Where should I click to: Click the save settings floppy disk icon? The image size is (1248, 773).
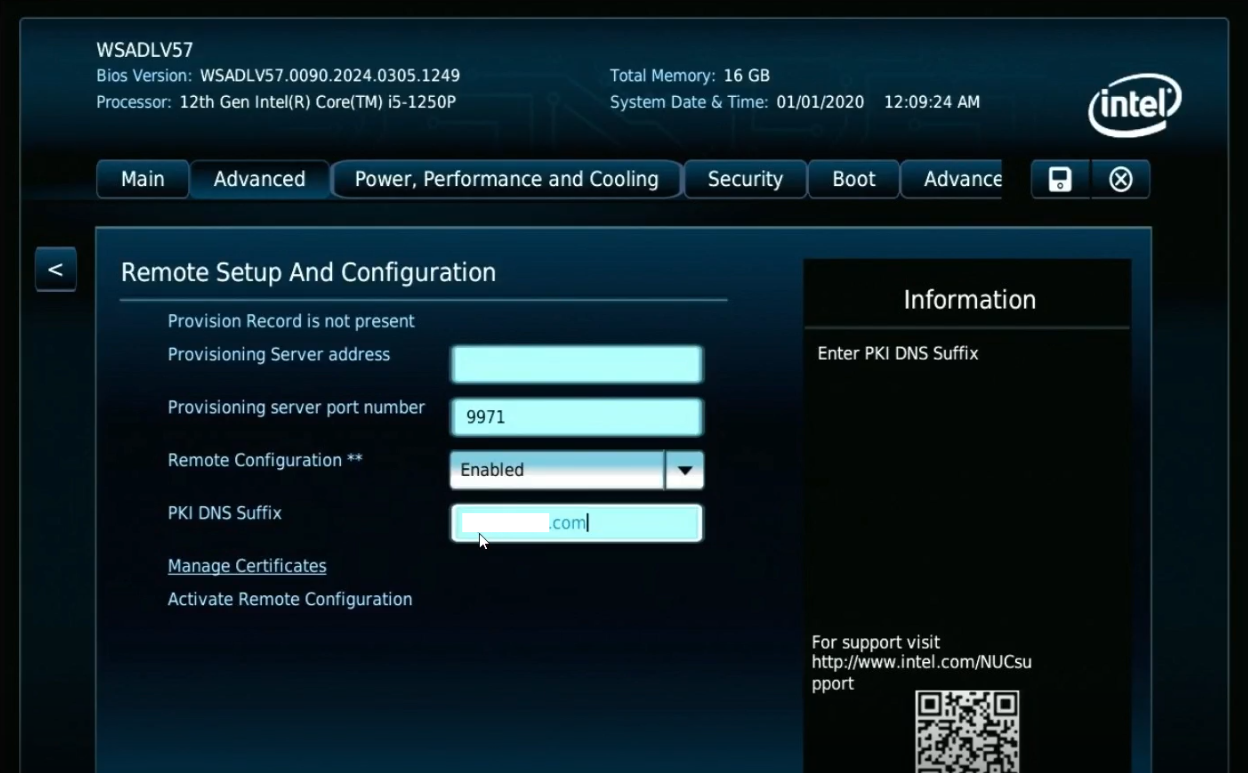[x=1059, y=179]
